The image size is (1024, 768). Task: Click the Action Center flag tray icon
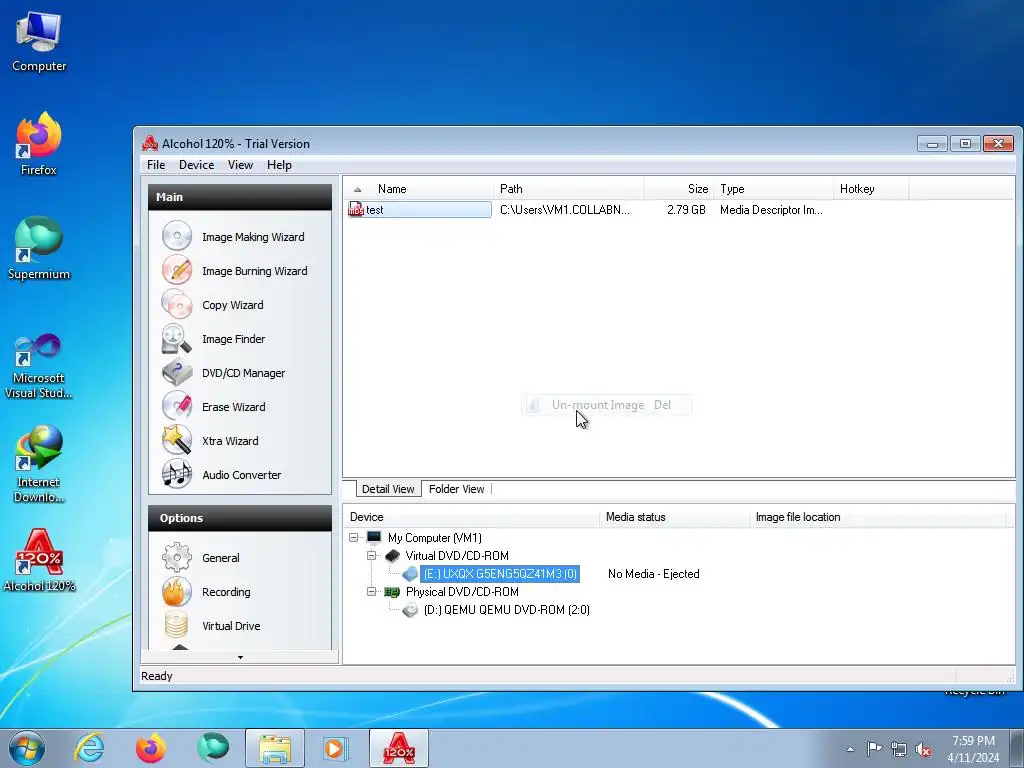874,749
